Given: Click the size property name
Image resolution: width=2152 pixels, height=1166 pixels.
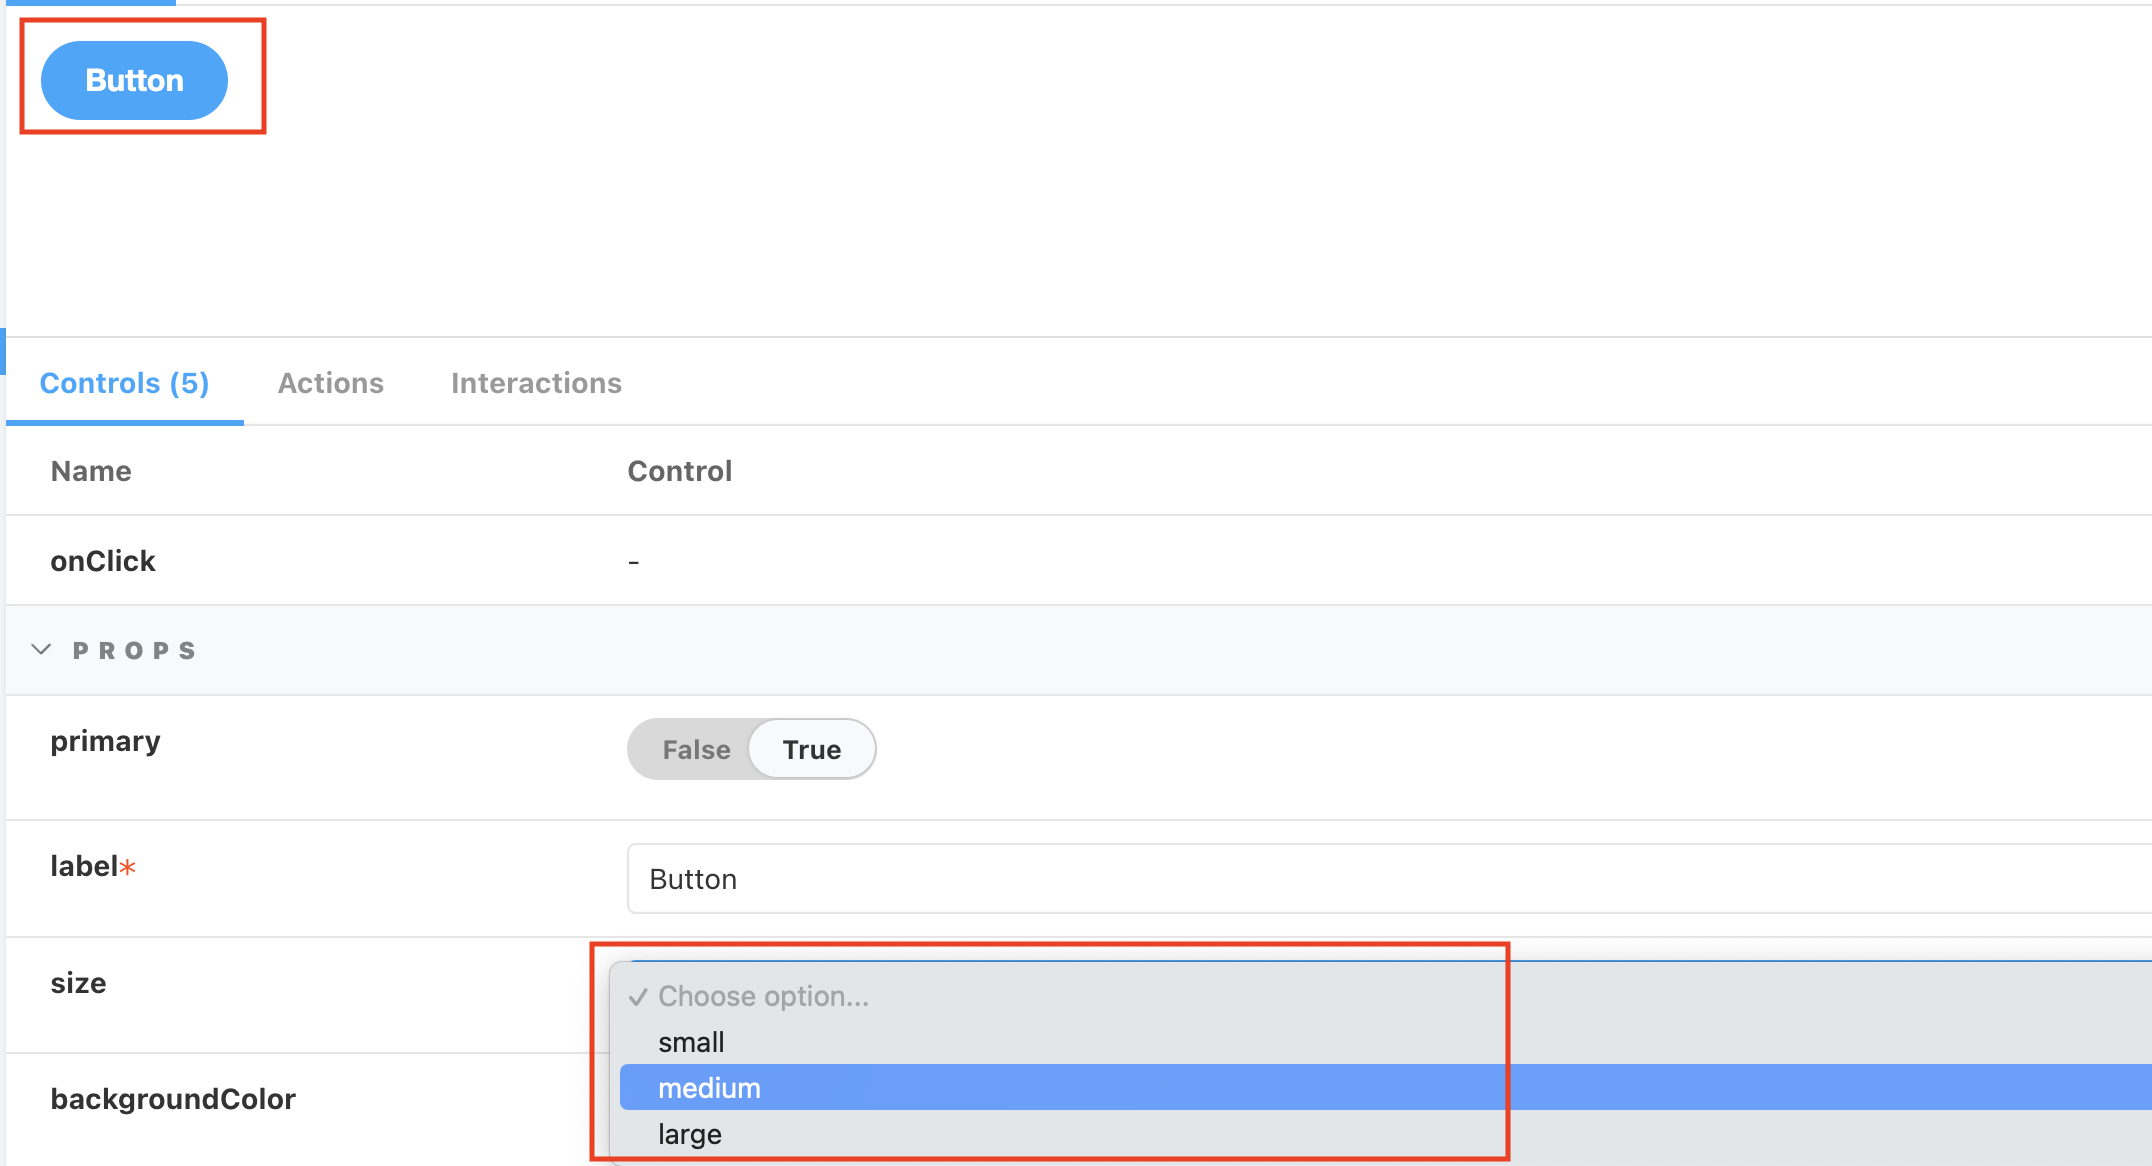Looking at the screenshot, I should (78, 983).
